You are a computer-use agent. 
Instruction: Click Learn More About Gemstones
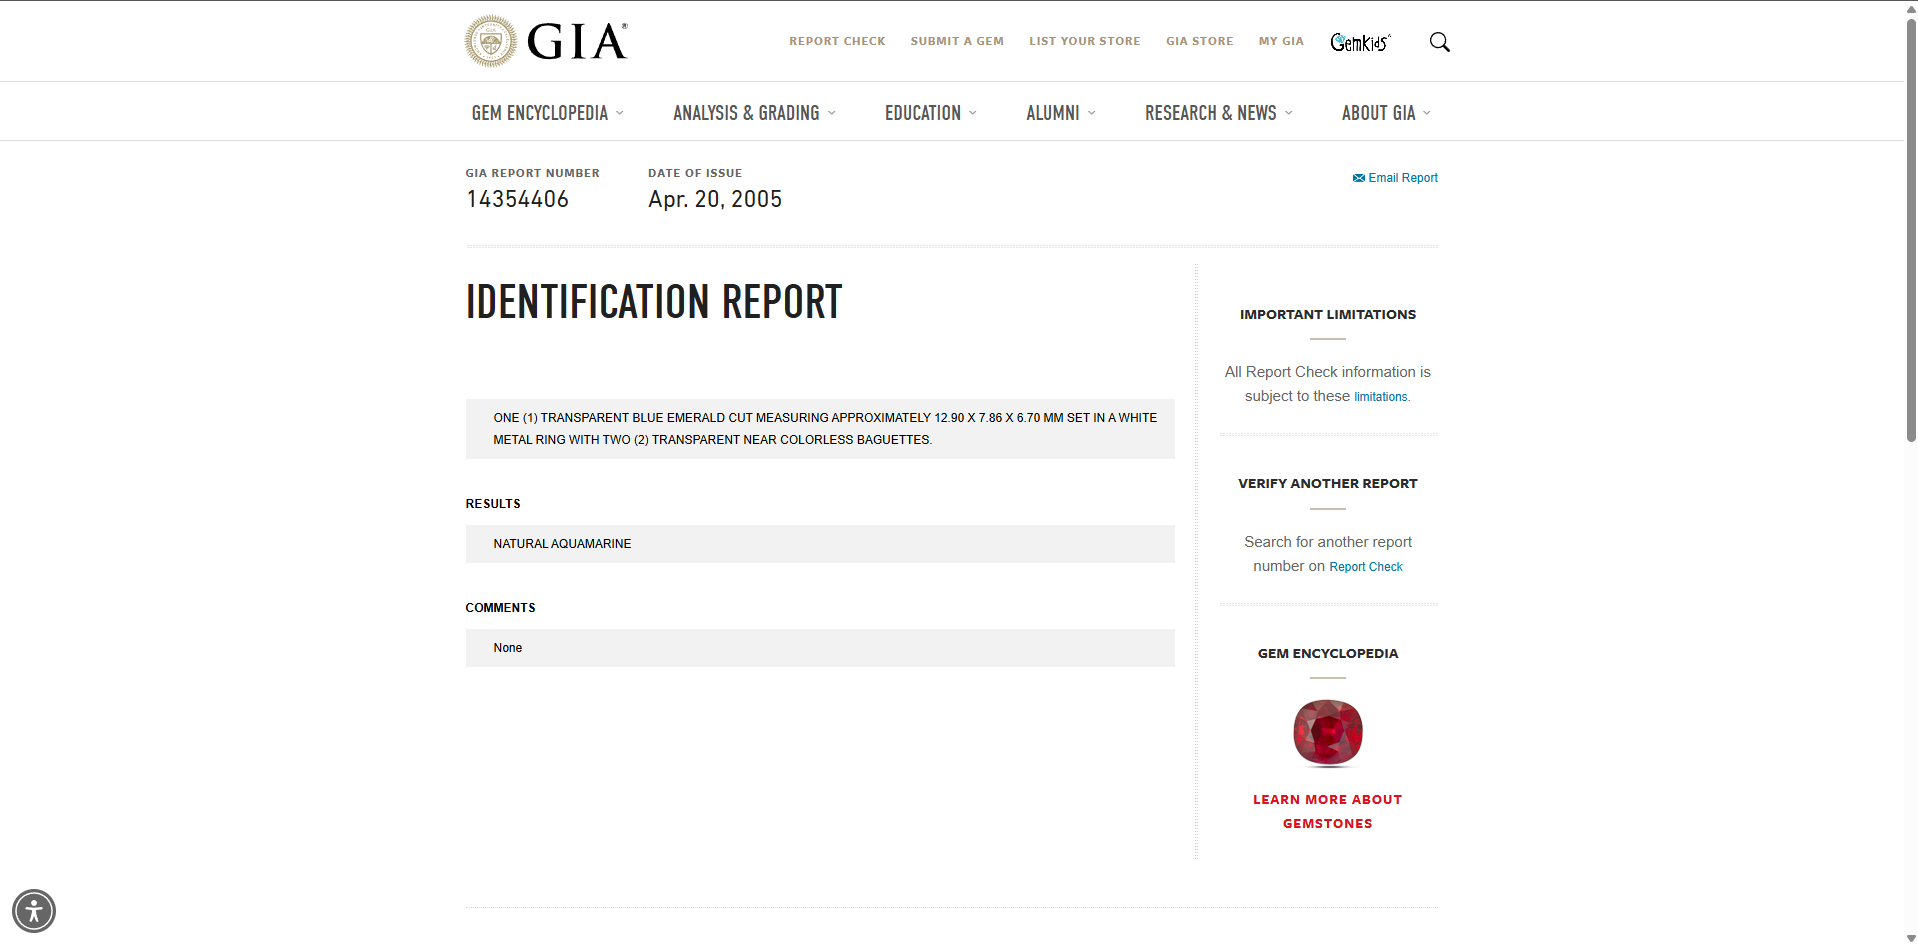pos(1327,811)
